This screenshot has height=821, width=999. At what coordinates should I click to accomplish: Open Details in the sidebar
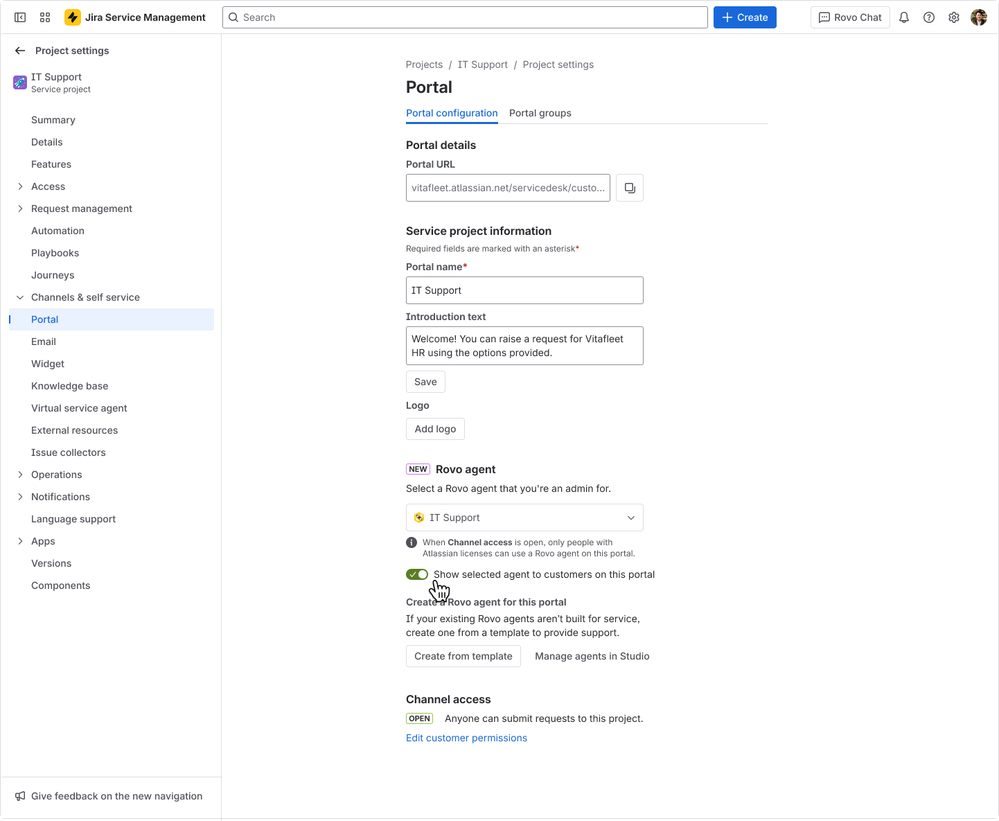click(47, 142)
